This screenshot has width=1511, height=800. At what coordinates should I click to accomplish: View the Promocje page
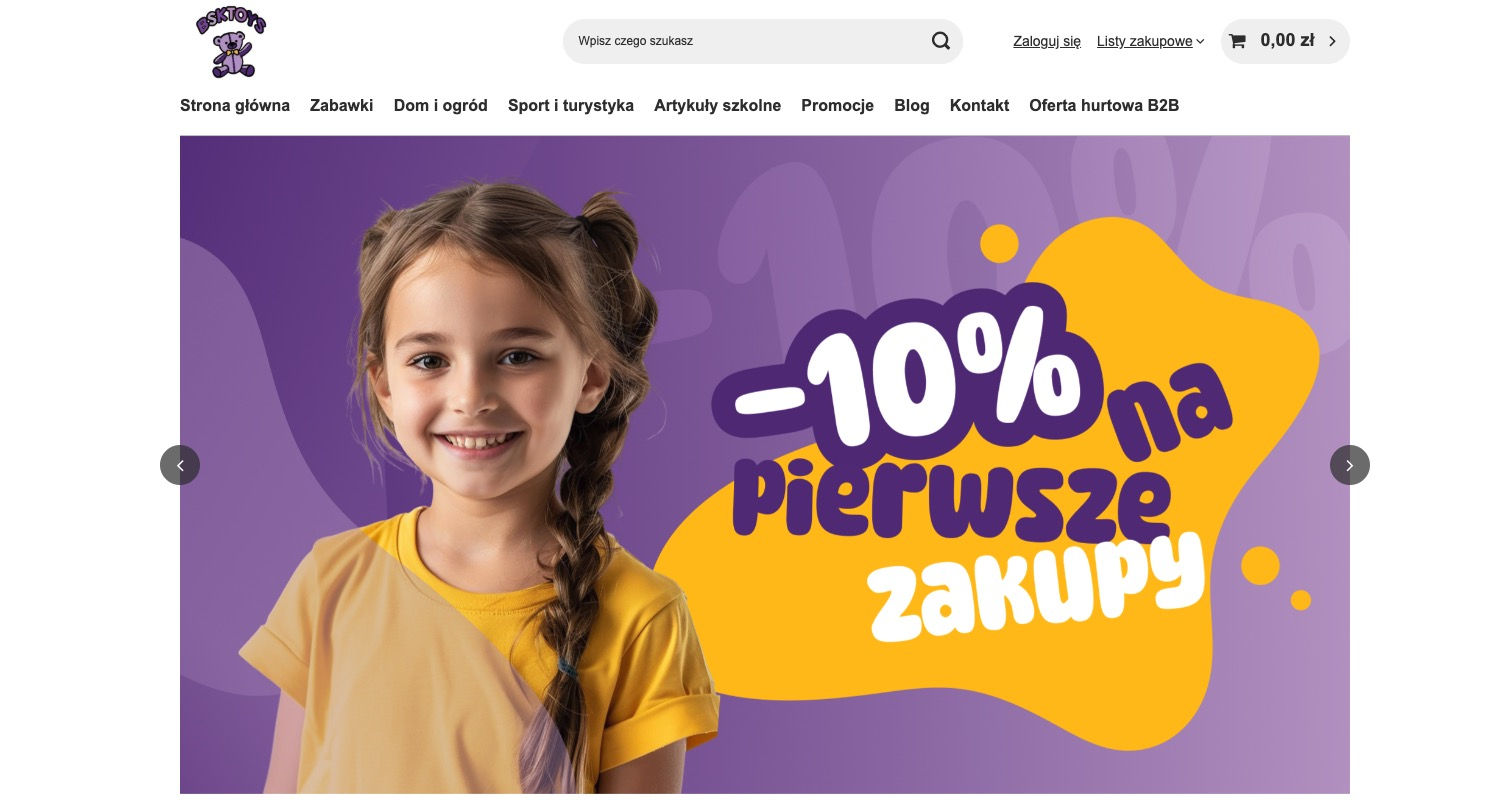pyautogui.click(x=837, y=105)
